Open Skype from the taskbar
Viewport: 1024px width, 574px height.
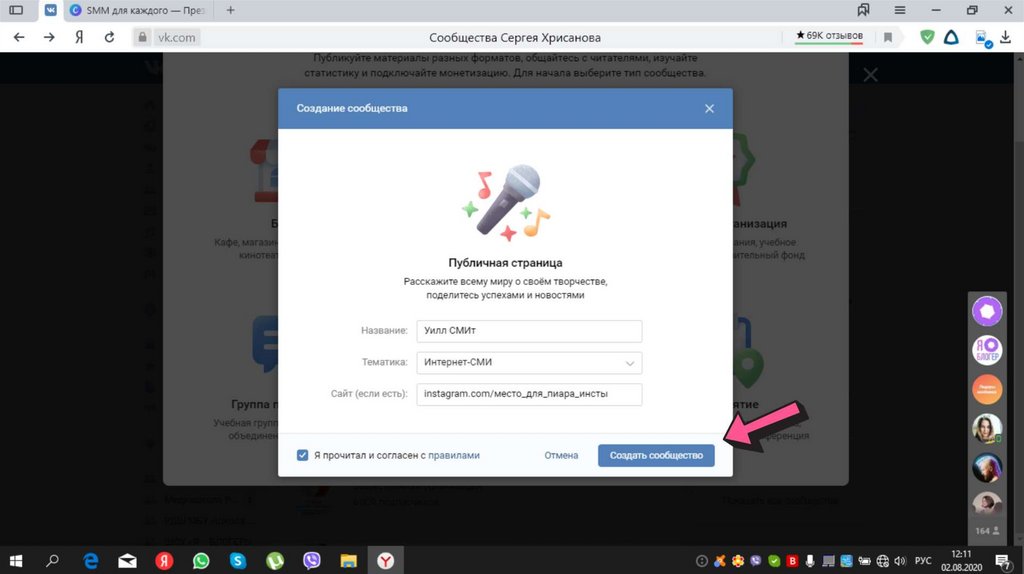(x=238, y=560)
